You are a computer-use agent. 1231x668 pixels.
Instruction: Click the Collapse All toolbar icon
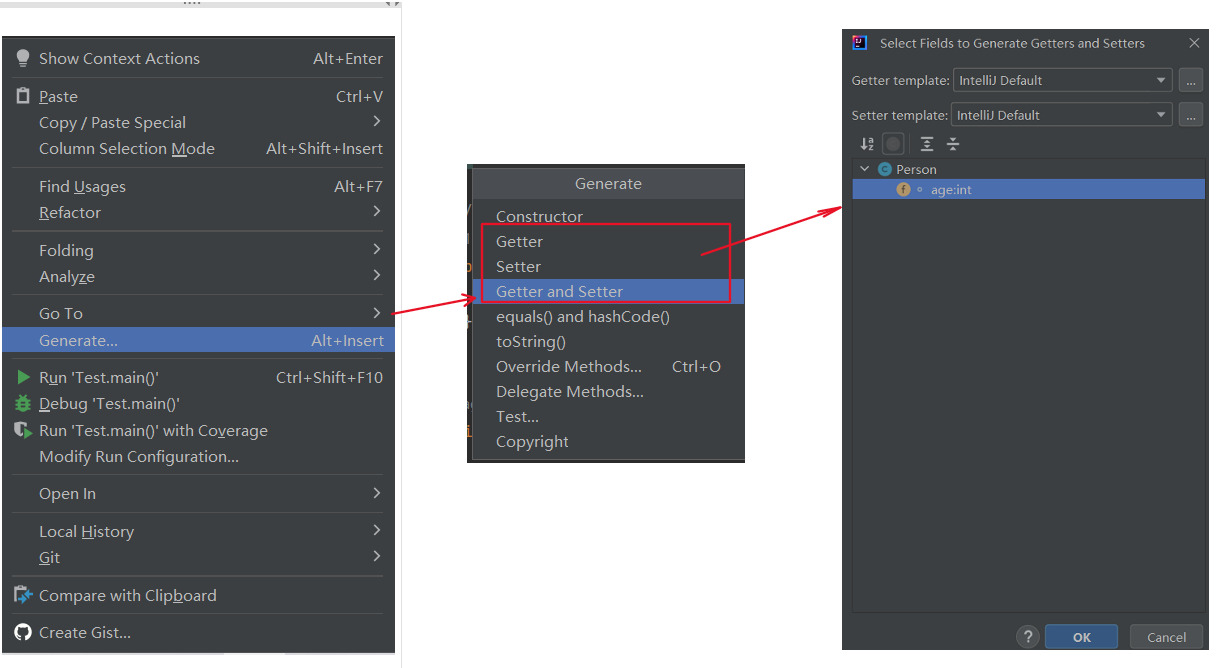click(953, 144)
